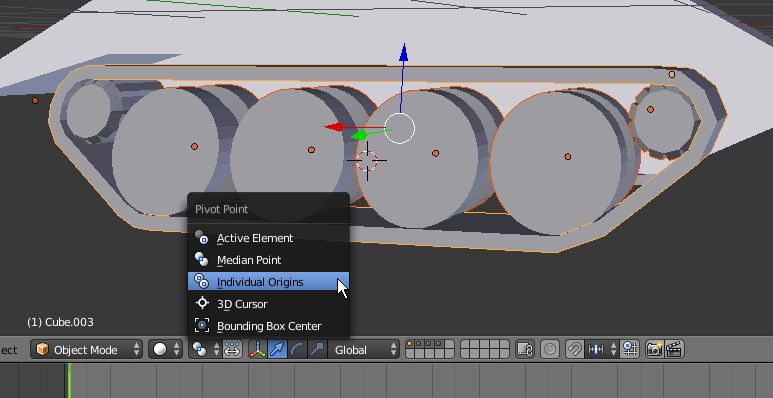The image size is (773, 398).
Task: Click the proportional editing circle icon
Action: pyautogui.click(x=550, y=350)
